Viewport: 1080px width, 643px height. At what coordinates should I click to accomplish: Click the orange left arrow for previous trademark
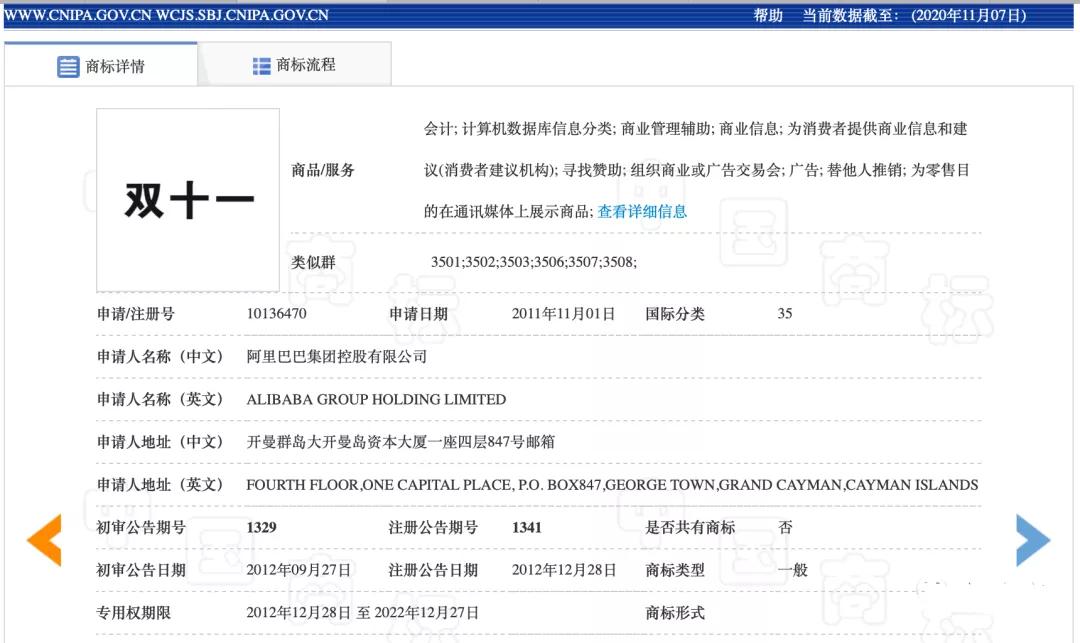[x=42, y=541]
